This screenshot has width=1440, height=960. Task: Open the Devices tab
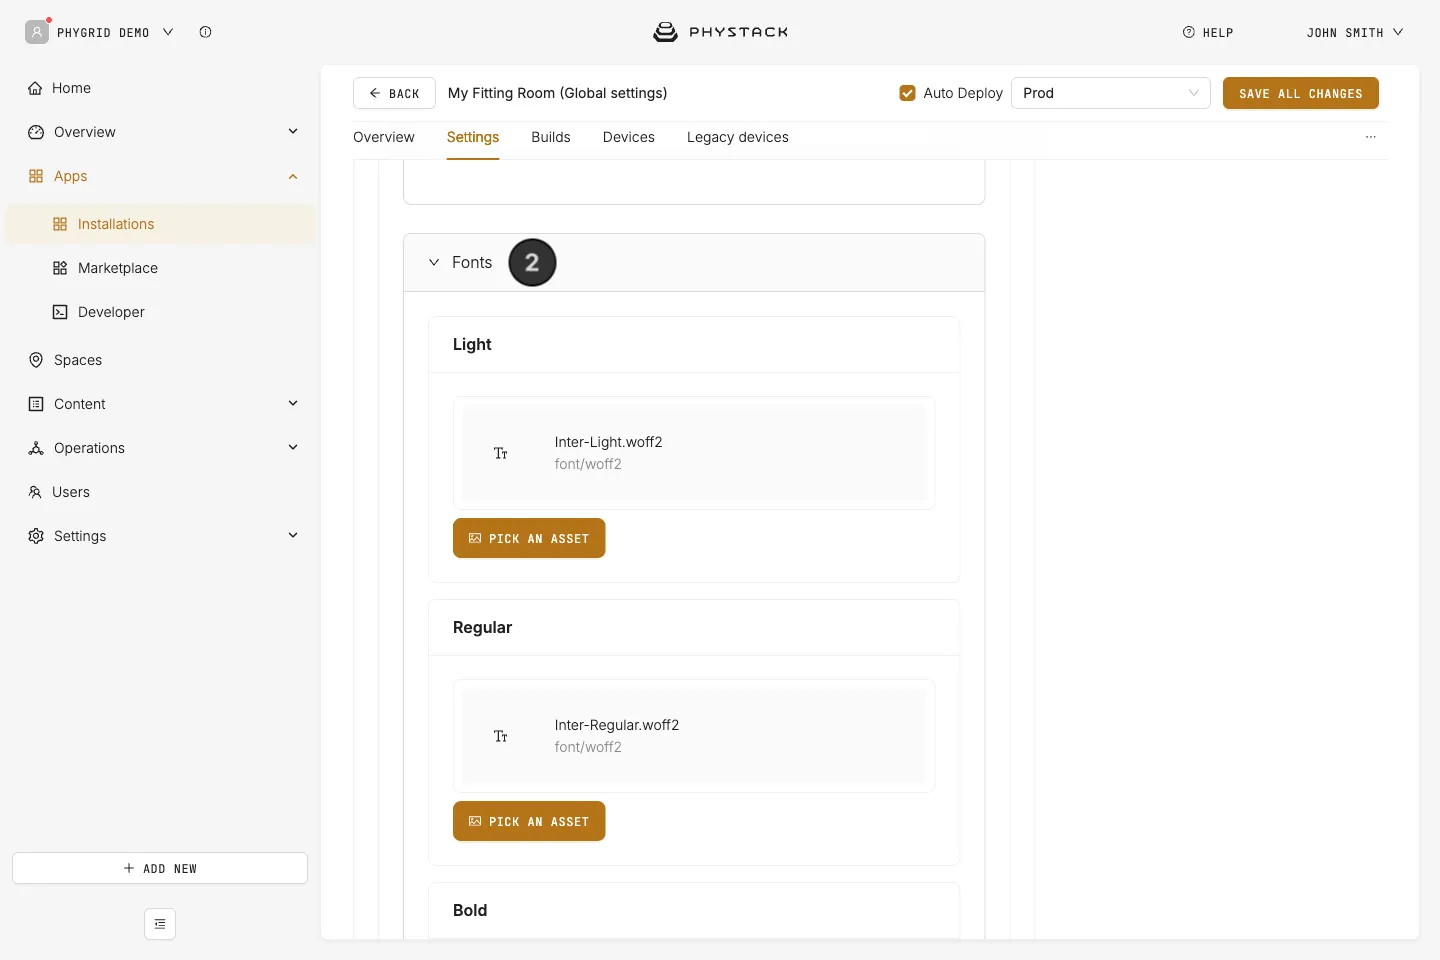[629, 137]
